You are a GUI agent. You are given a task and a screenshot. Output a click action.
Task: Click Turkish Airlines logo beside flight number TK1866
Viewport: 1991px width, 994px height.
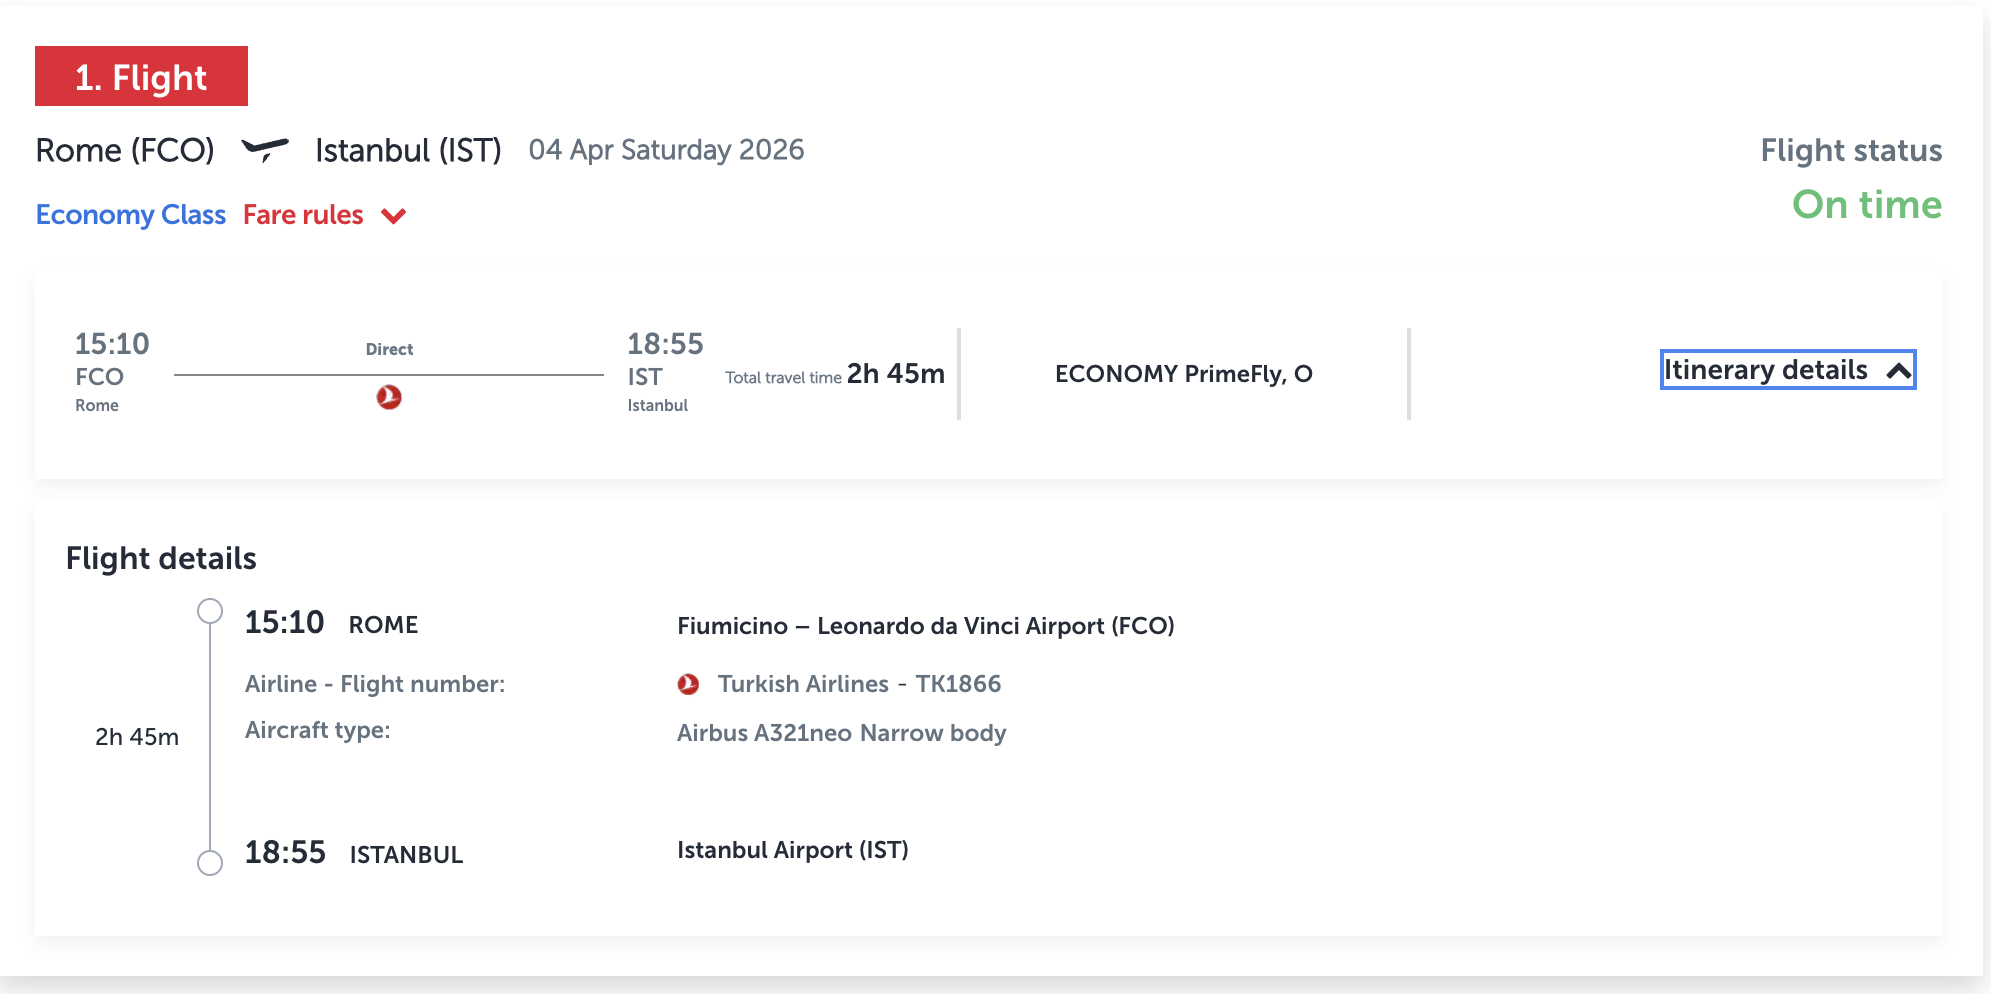click(x=688, y=684)
